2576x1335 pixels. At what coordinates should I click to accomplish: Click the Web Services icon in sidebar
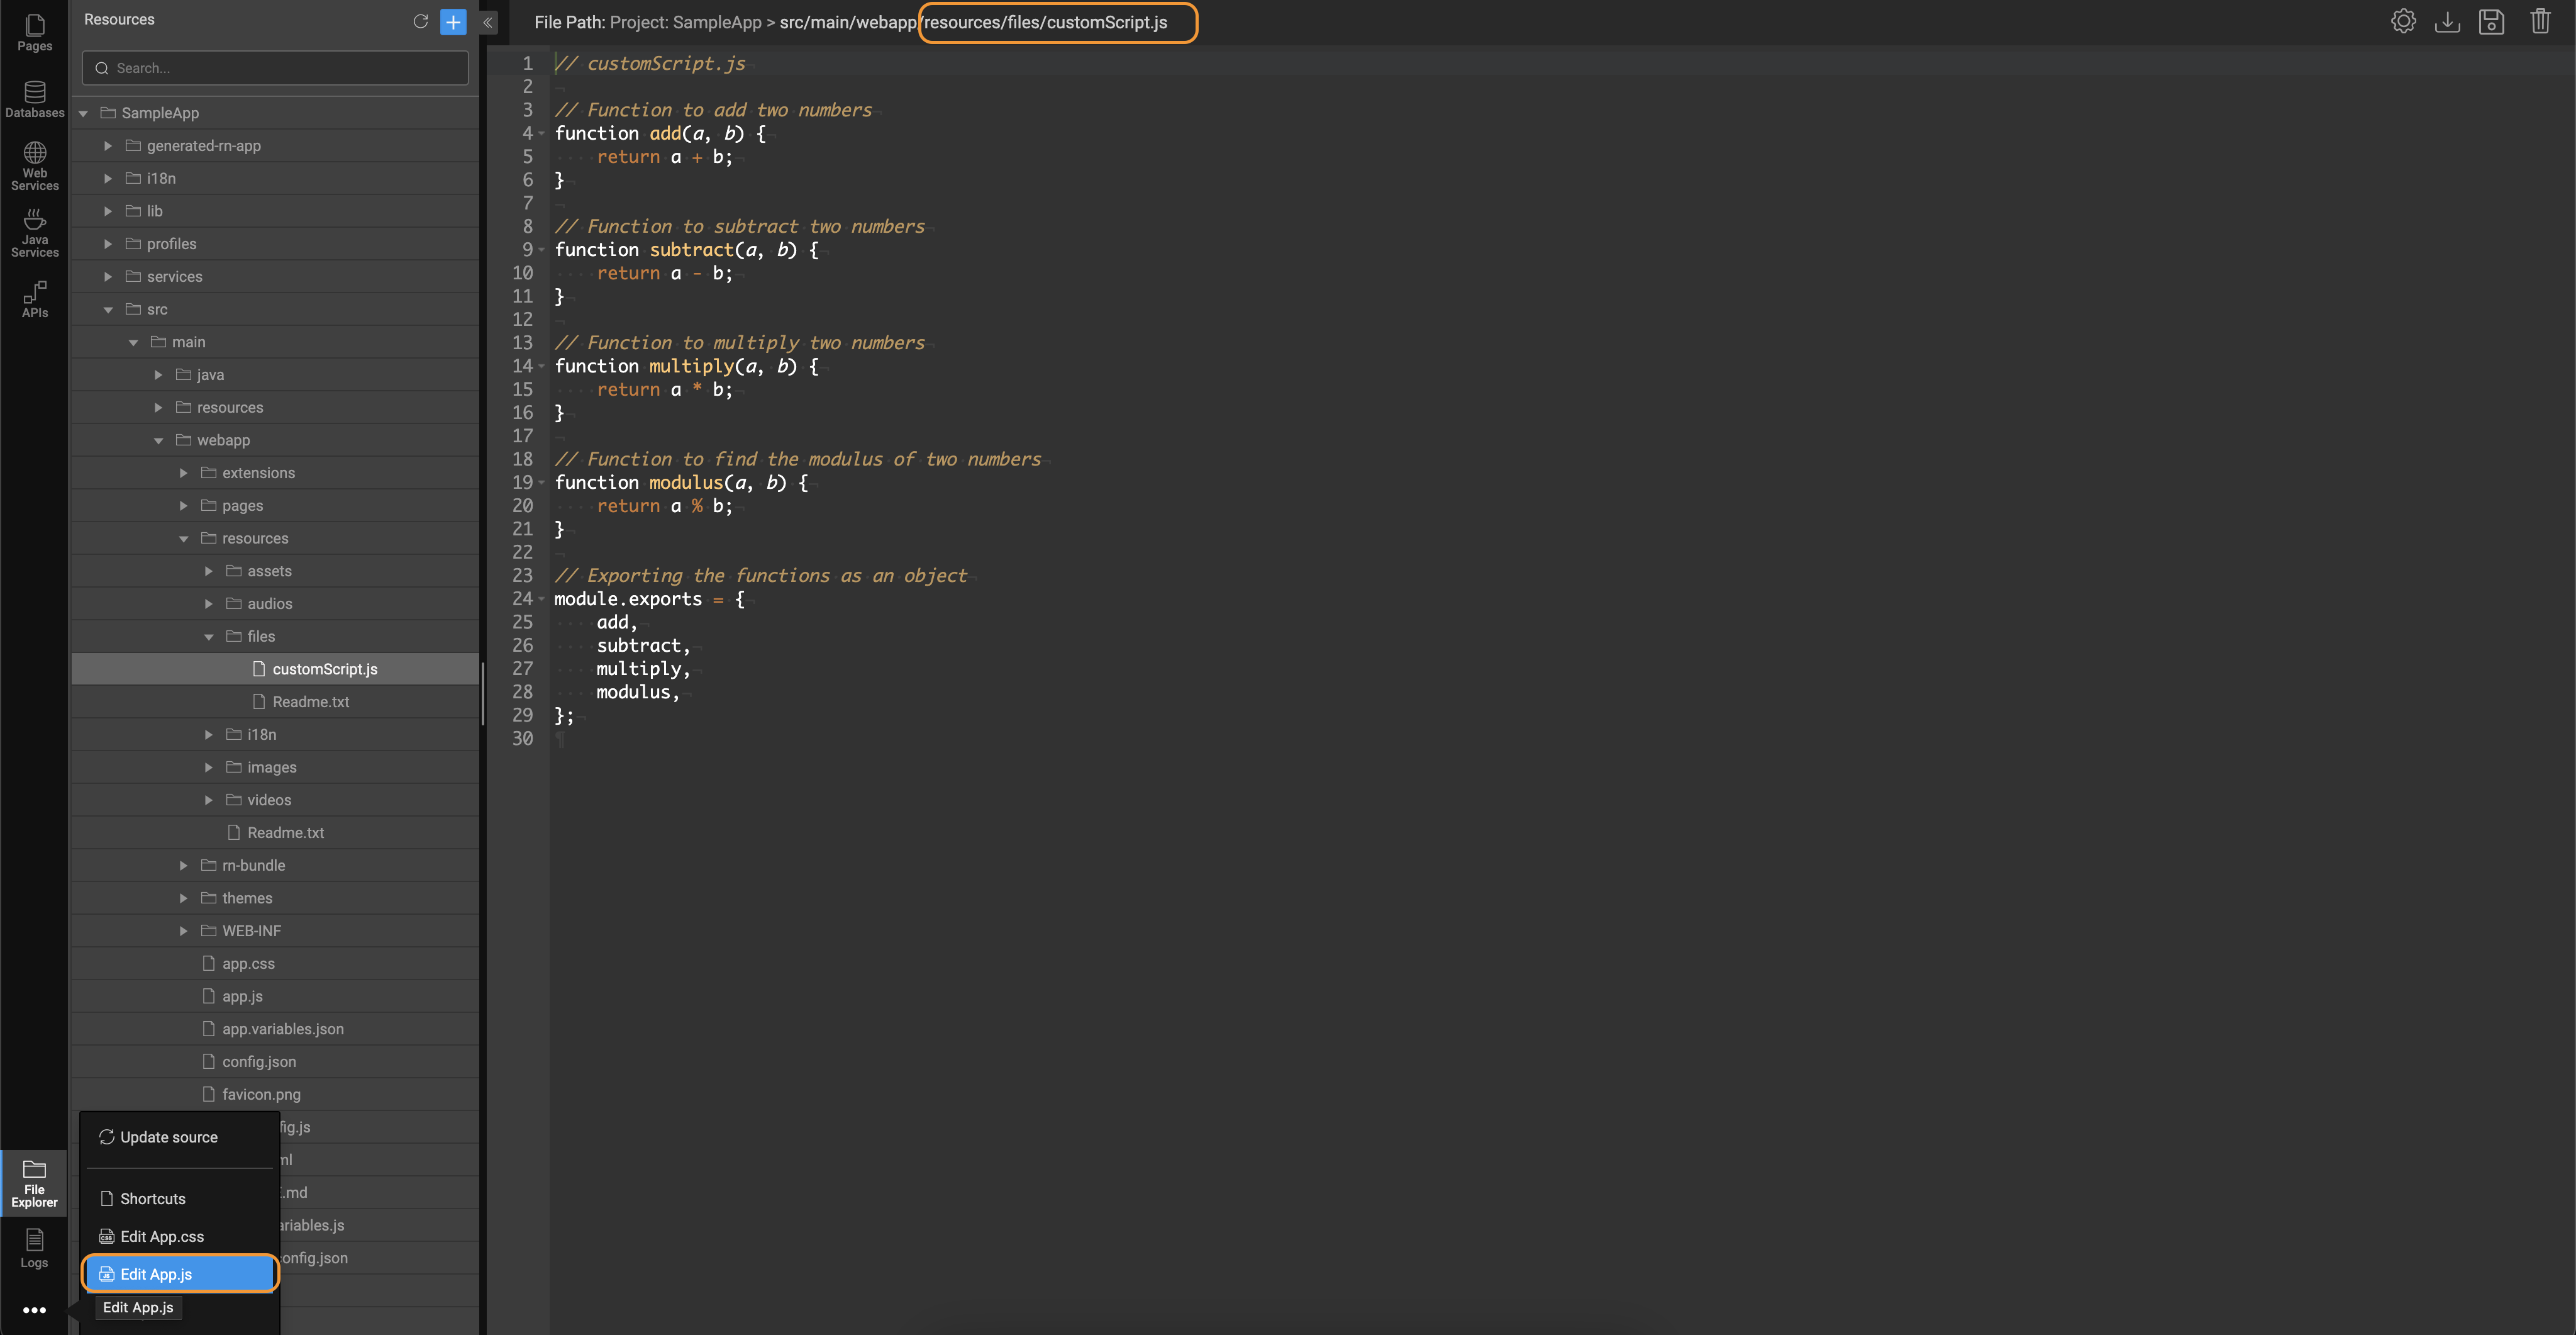[34, 165]
